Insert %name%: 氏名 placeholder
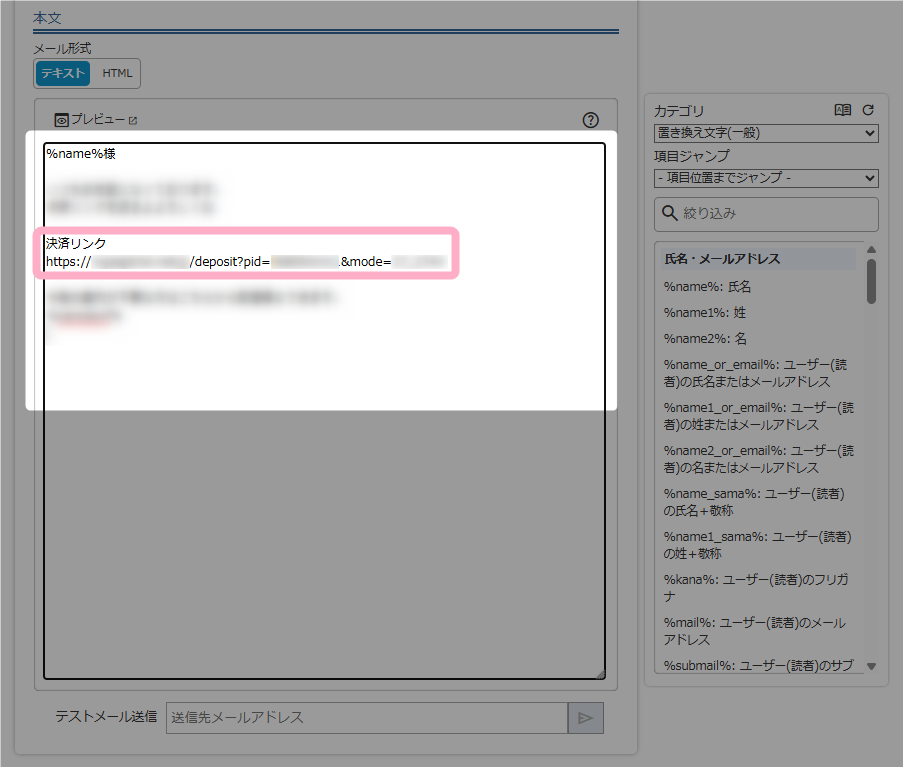903x767 pixels. click(x=707, y=286)
